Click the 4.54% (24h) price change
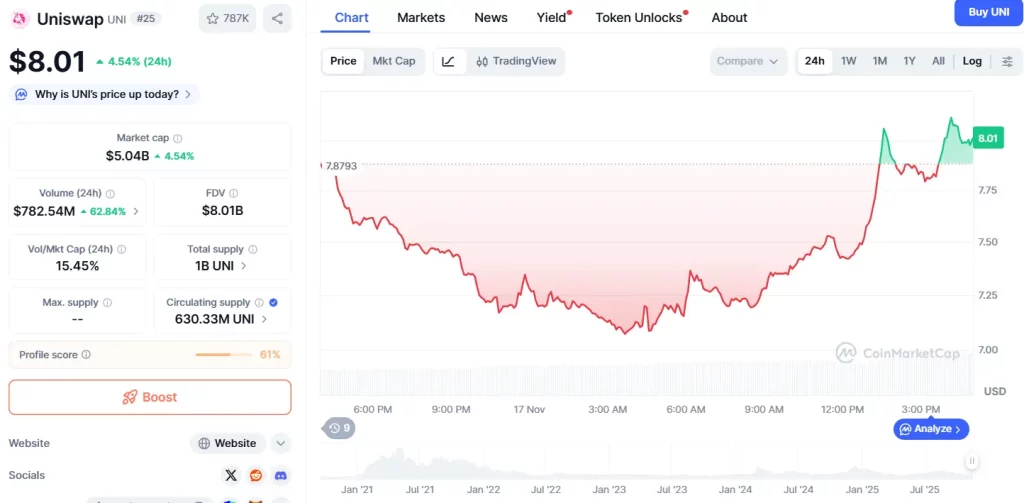The image size is (1024, 503). tap(133, 61)
